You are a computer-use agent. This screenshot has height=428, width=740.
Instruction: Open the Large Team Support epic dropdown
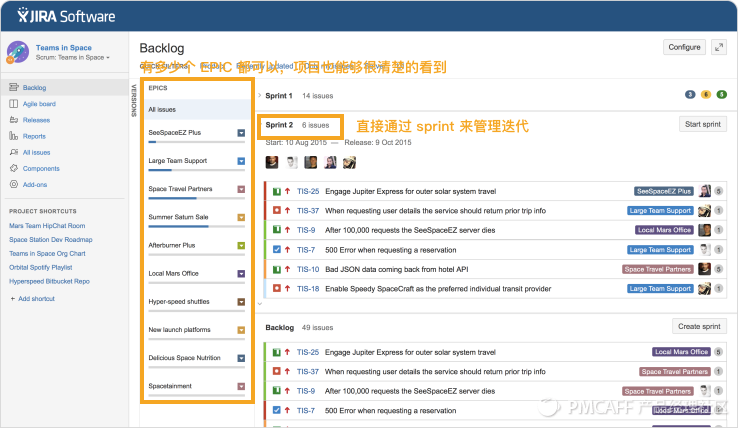point(241,161)
